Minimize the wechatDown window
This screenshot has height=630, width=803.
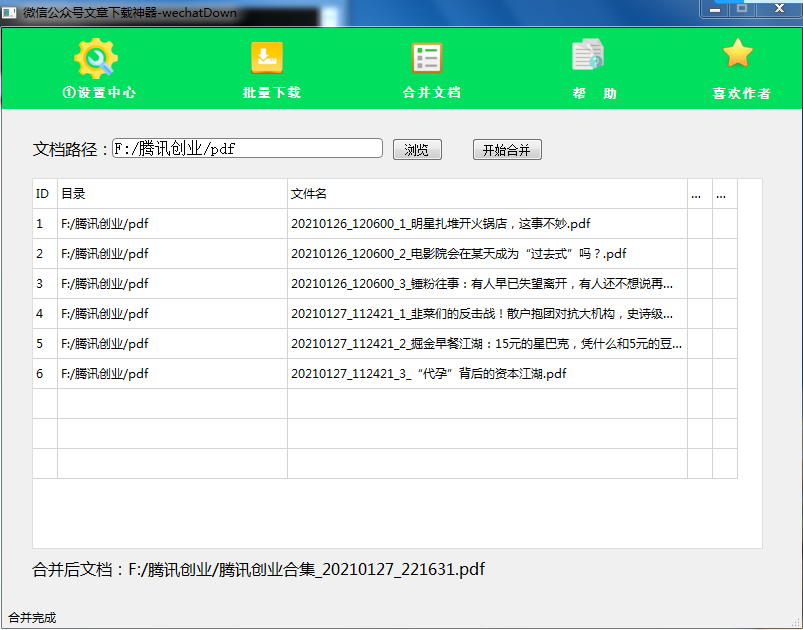tap(715, 9)
